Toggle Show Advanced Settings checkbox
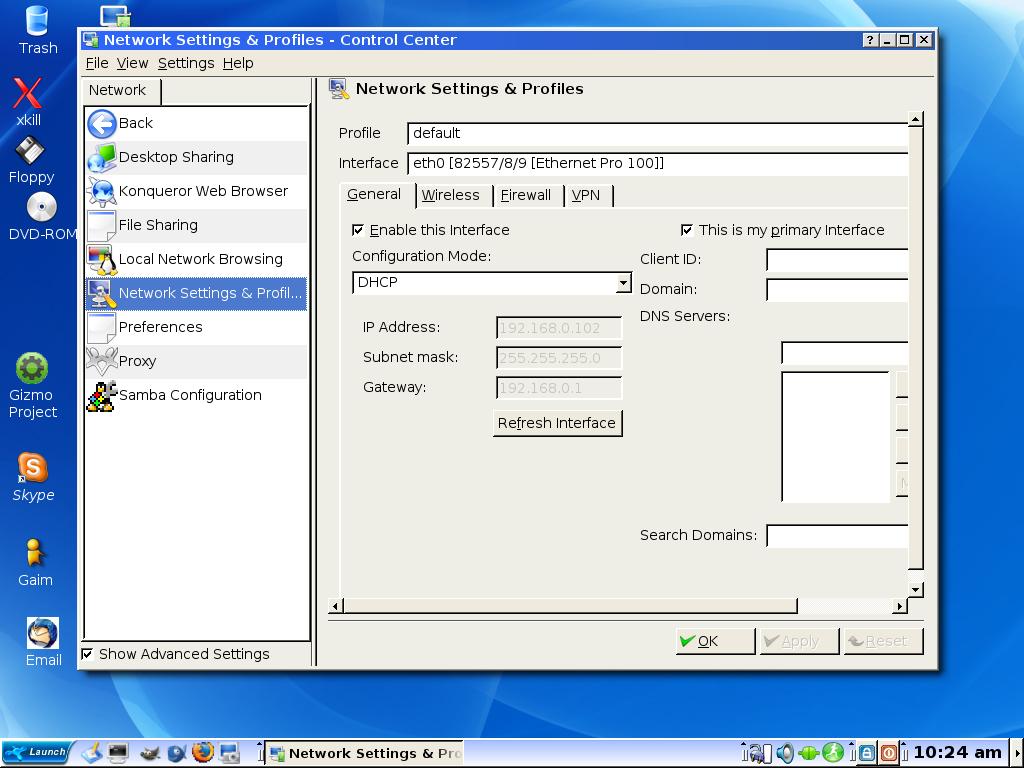The image size is (1024, 768). tap(88, 654)
